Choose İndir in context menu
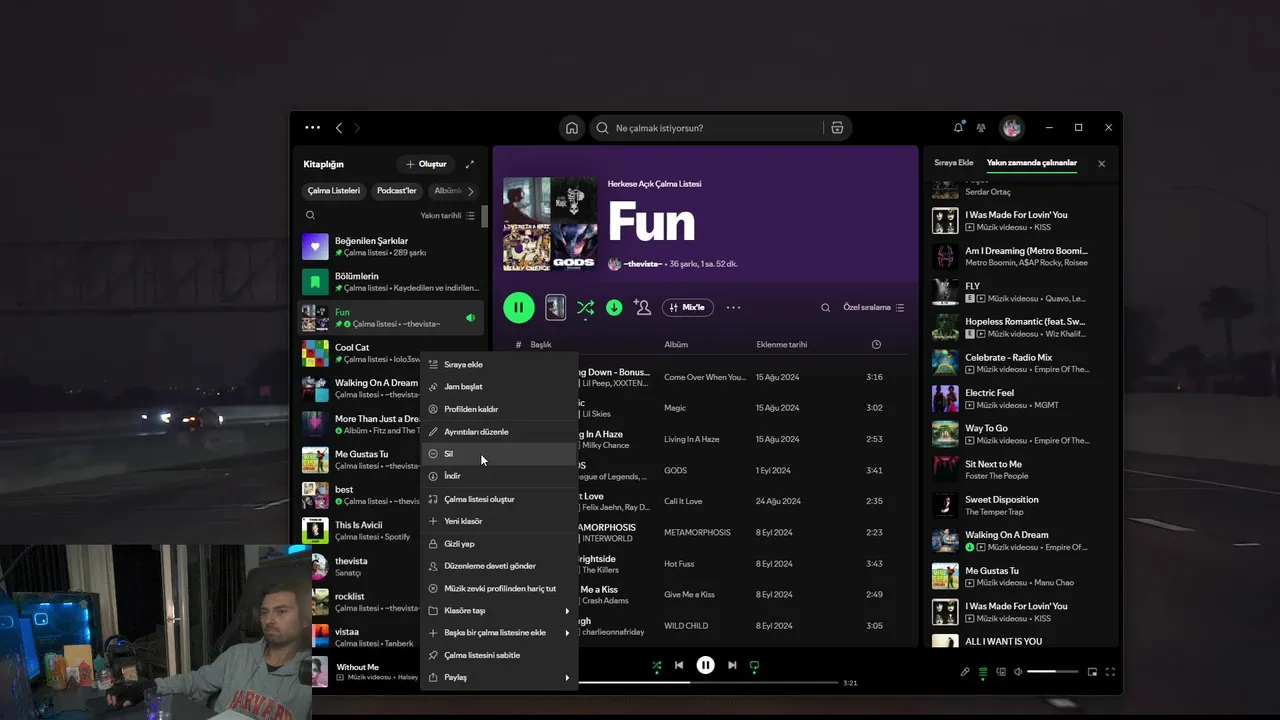1280x720 pixels. pyautogui.click(x=499, y=476)
